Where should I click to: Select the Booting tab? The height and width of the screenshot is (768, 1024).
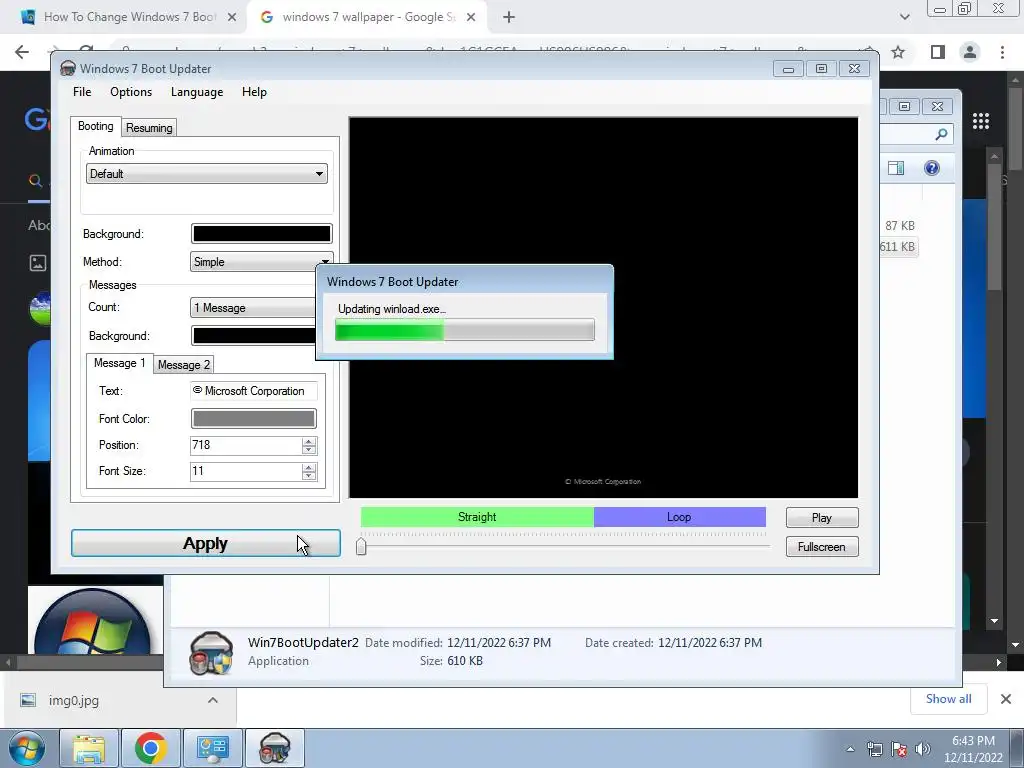[x=95, y=126]
